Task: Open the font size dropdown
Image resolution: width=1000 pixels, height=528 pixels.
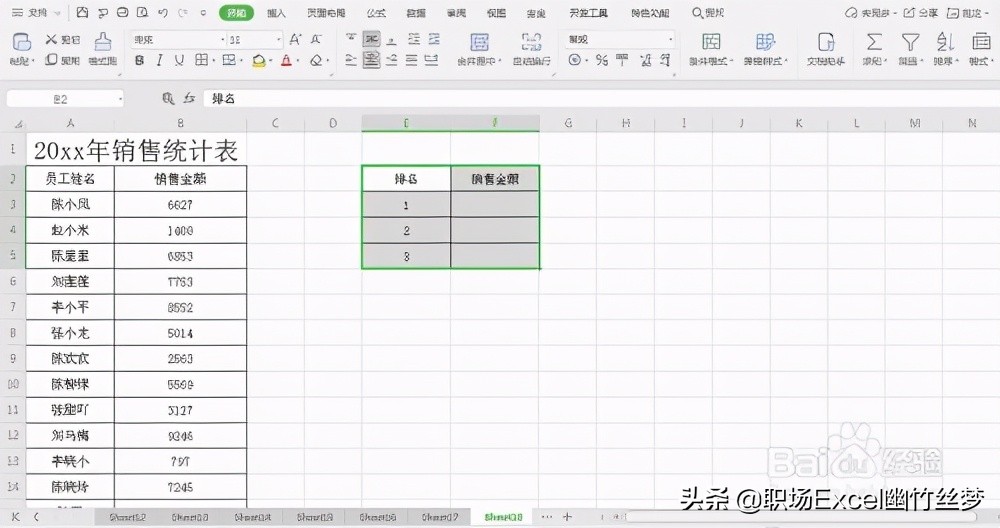Action: tap(279, 40)
